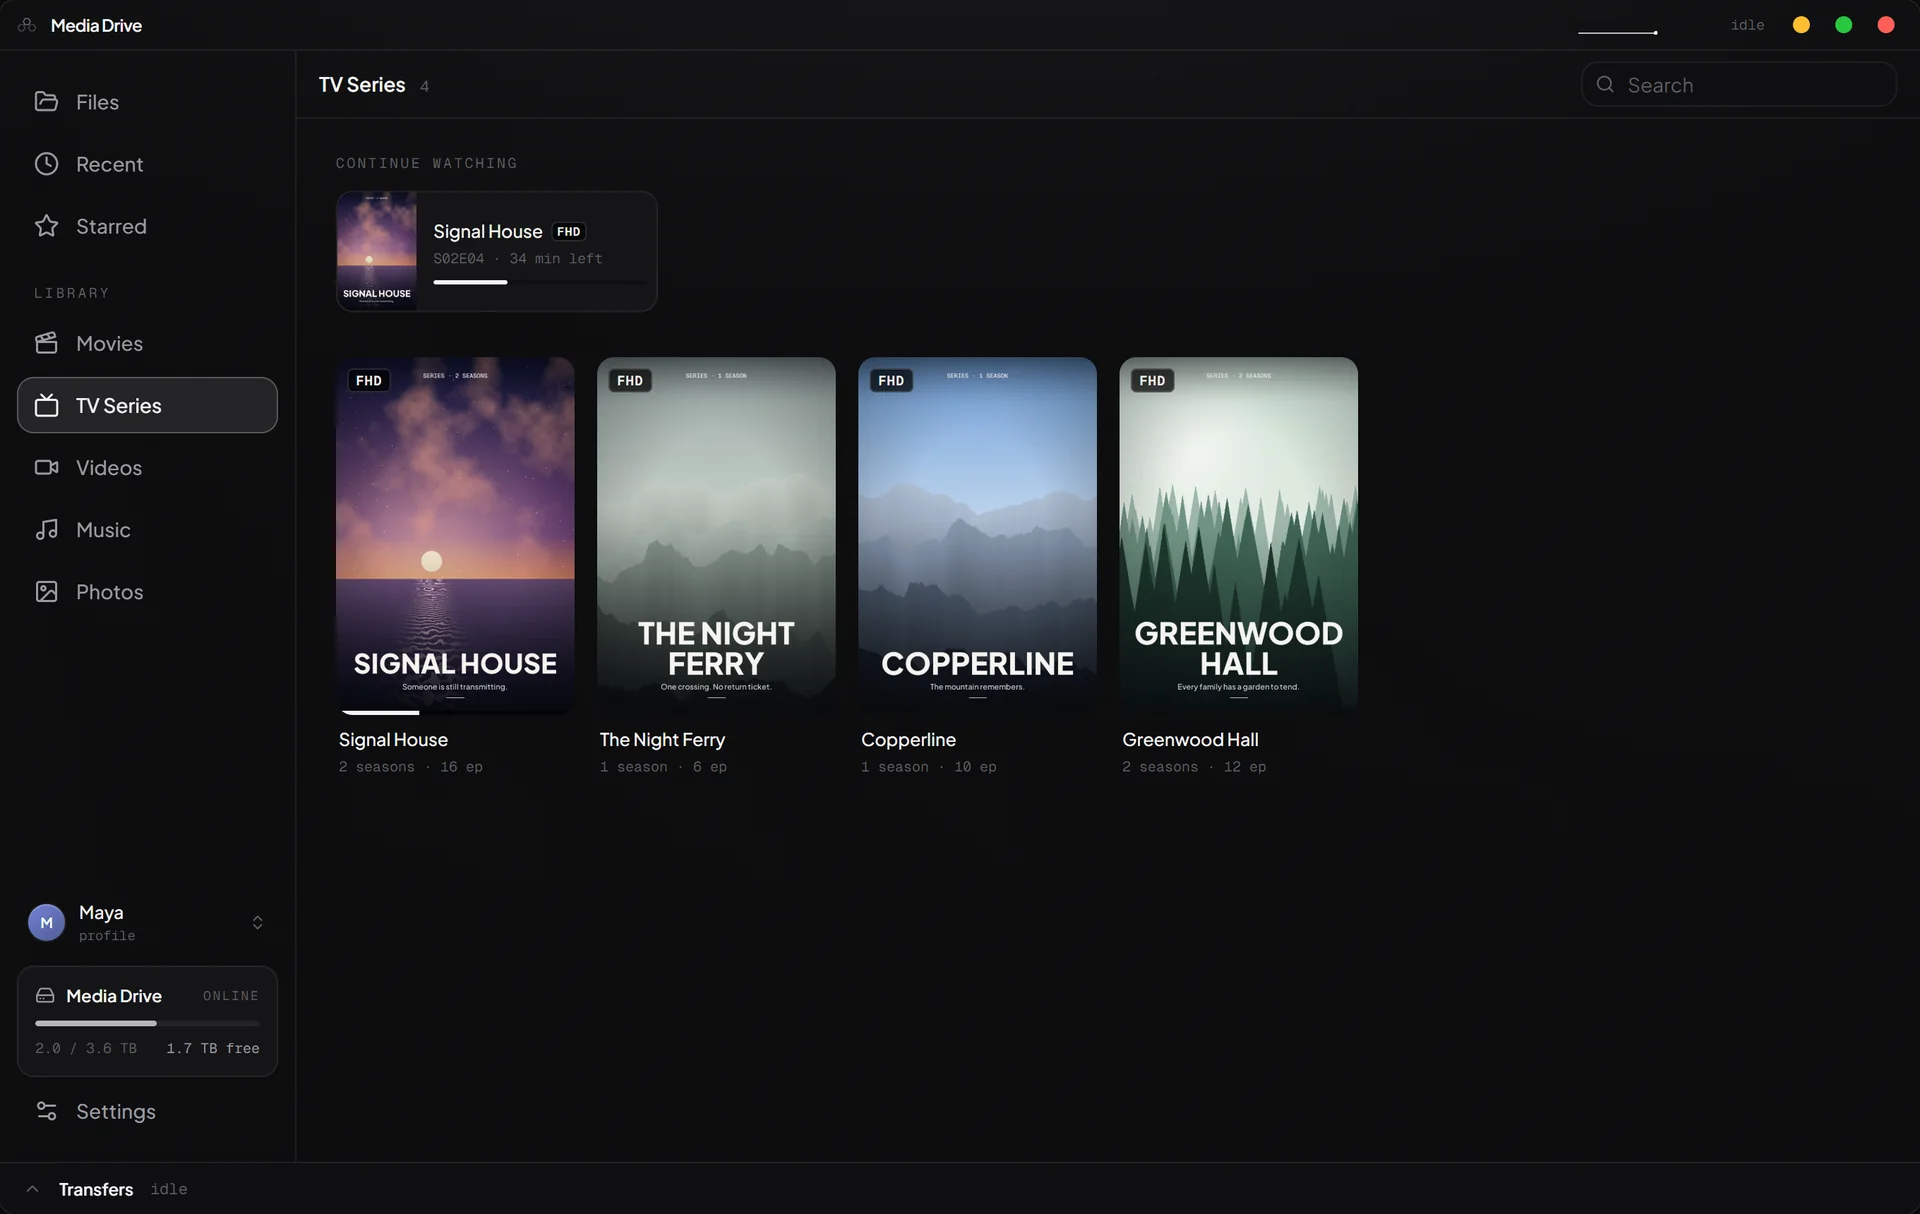This screenshot has width=1920, height=1214.
Task: Click "1.7 TB free" text
Action: pyautogui.click(x=213, y=1048)
